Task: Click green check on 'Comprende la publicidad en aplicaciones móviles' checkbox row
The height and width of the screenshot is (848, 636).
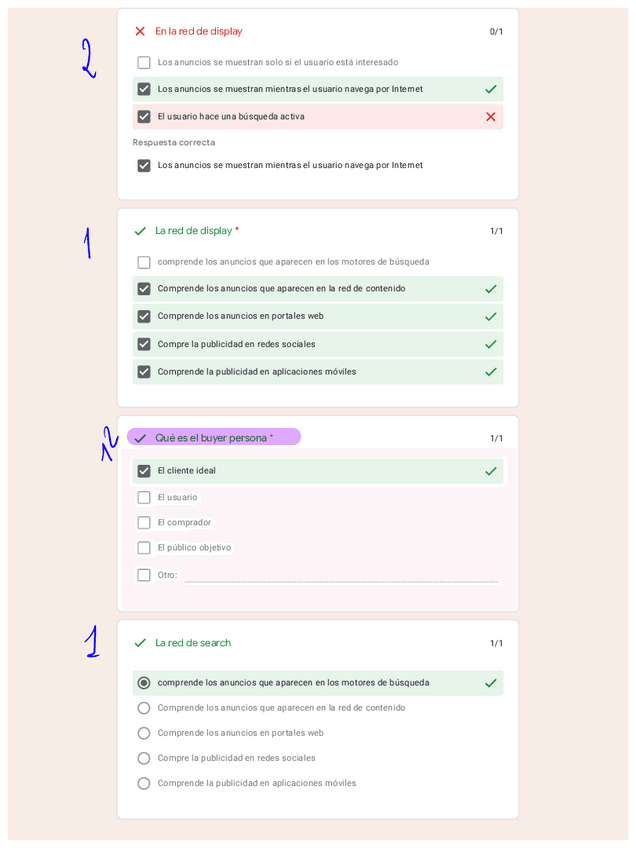Action: pyautogui.click(x=490, y=372)
